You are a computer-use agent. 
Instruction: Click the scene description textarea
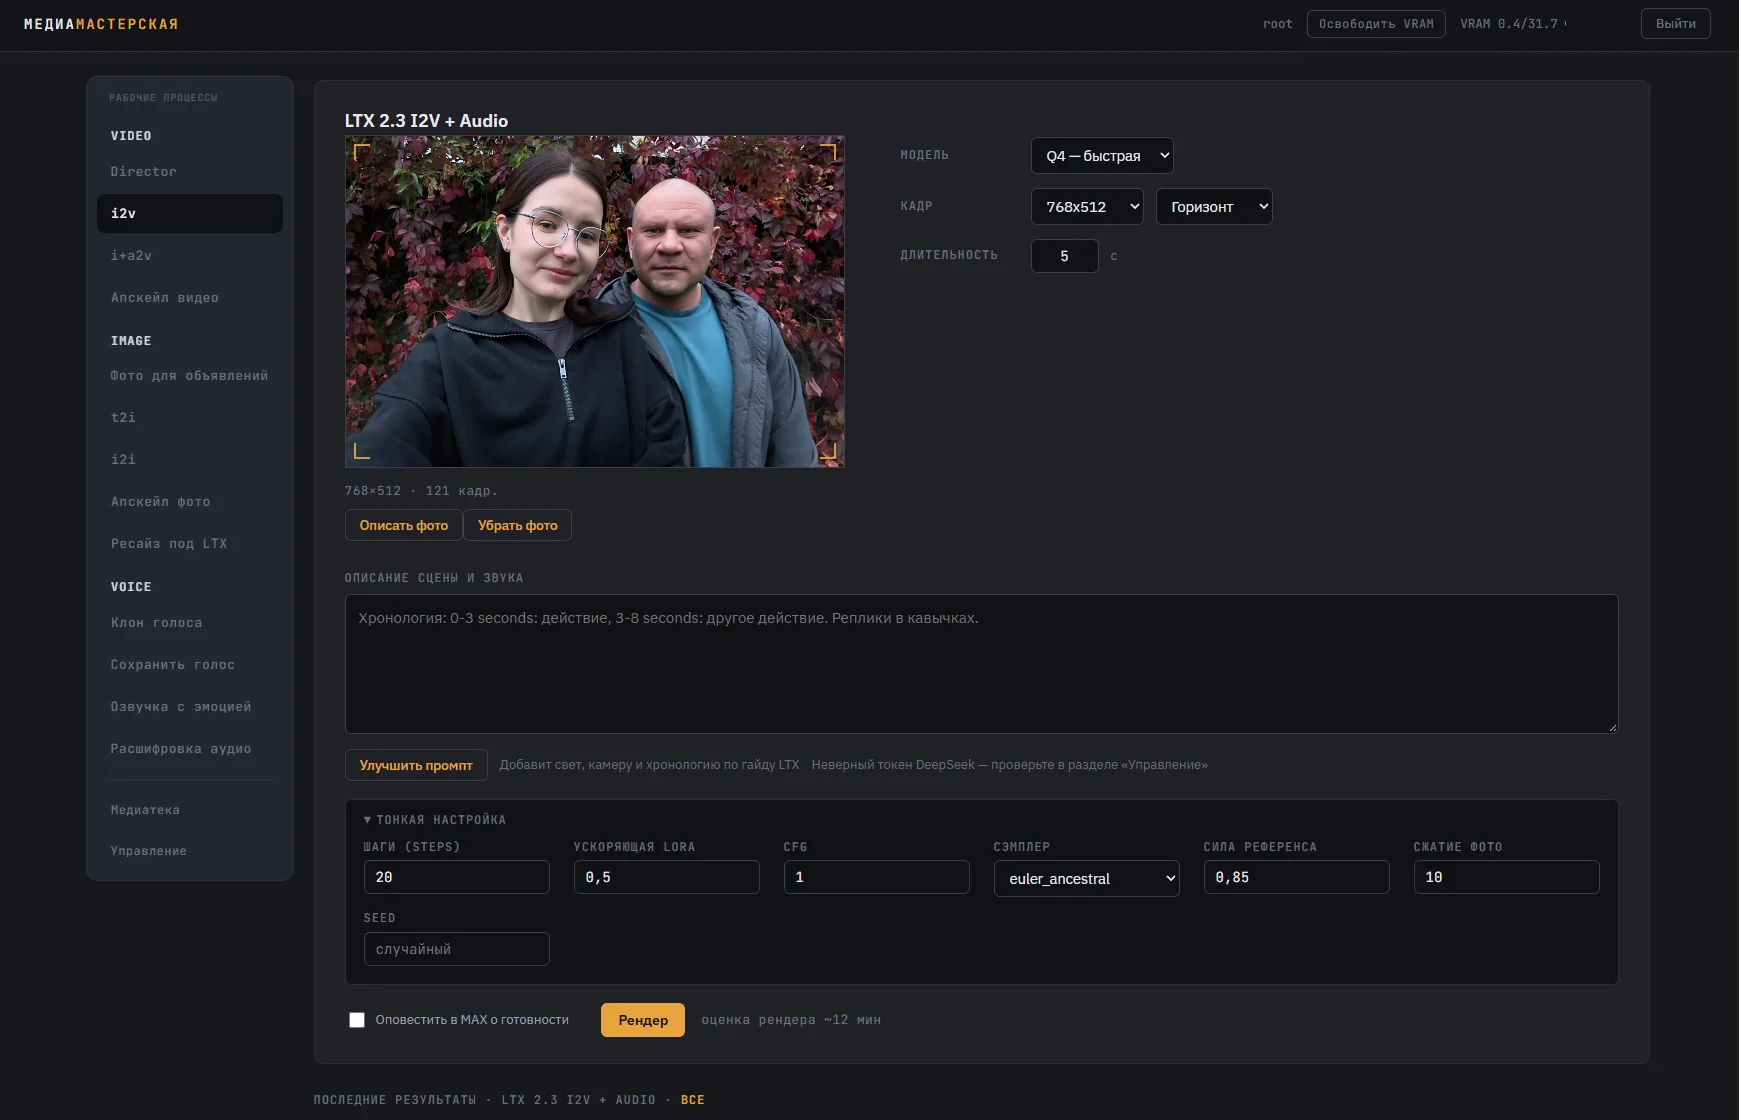coord(981,664)
